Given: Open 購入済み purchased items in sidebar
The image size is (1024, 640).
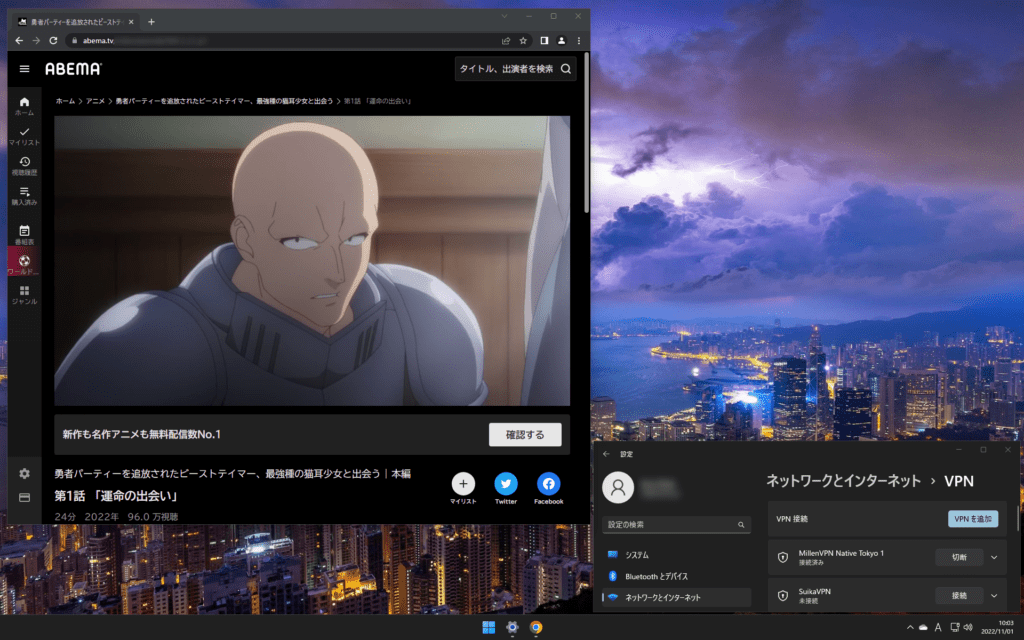Looking at the screenshot, I should click(24, 196).
